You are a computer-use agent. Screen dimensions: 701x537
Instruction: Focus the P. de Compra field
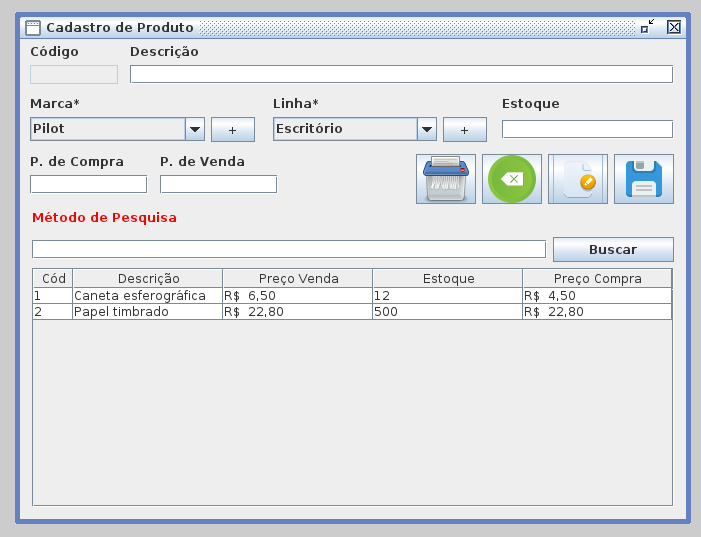point(89,184)
